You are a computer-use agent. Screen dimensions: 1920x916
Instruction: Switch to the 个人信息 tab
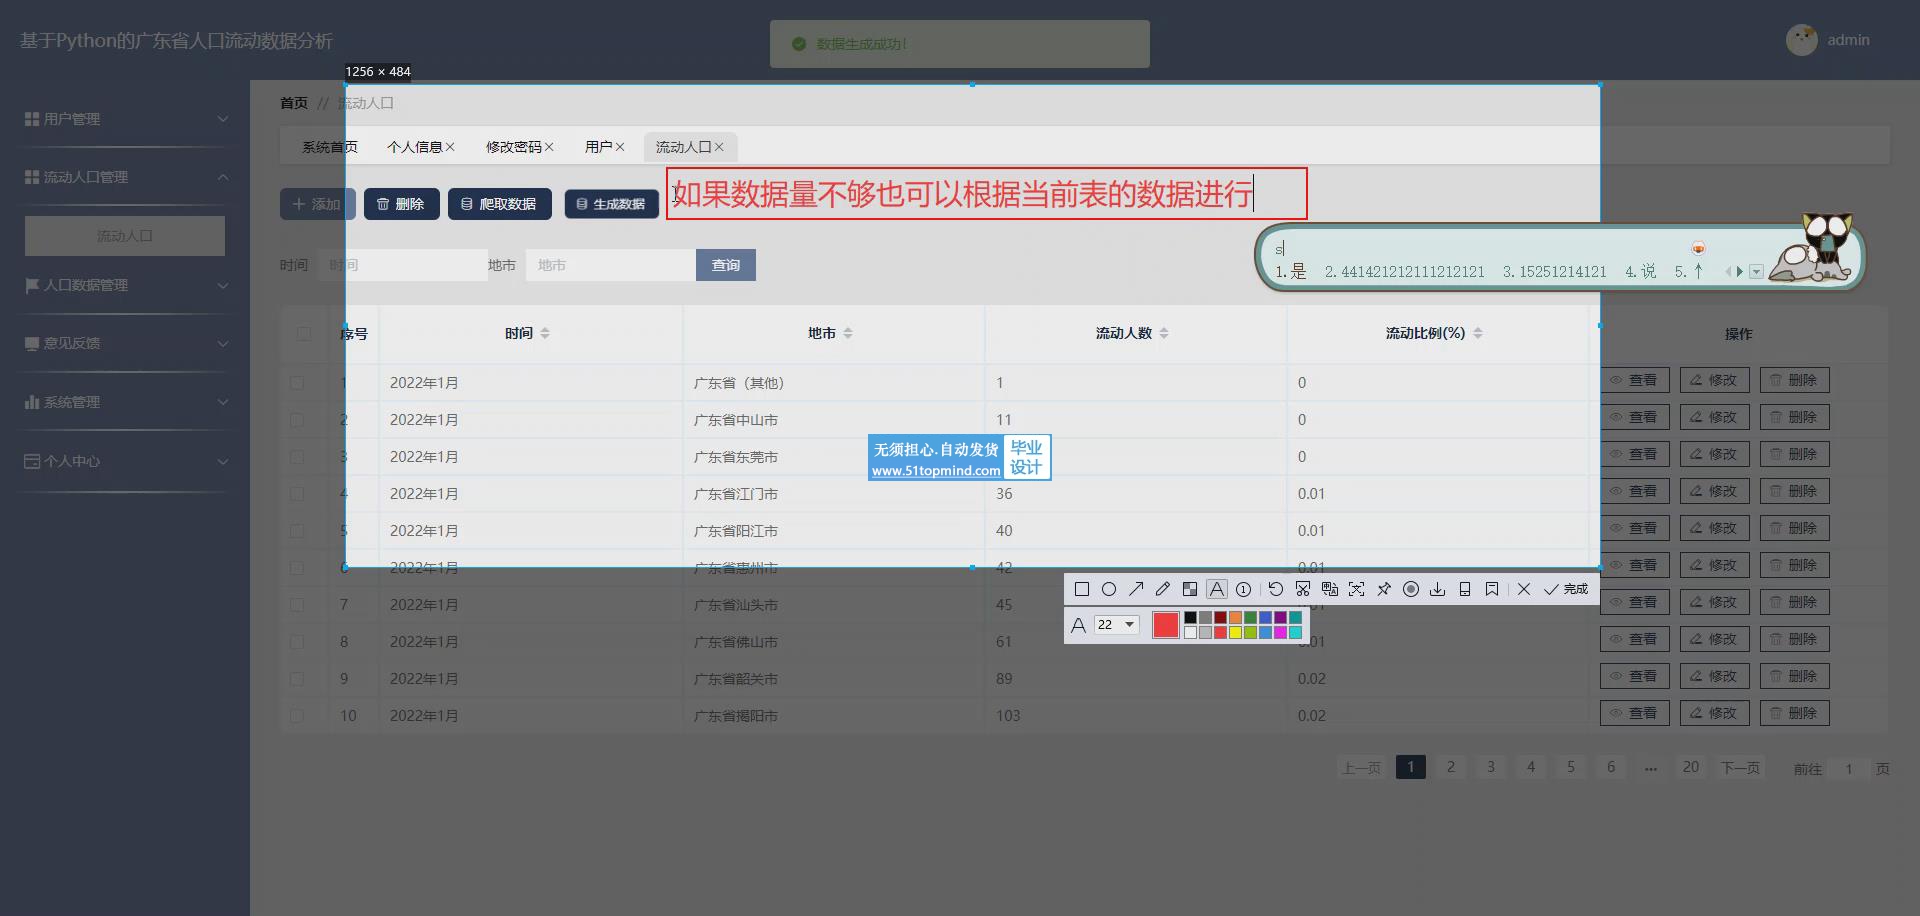coord(414,147)
